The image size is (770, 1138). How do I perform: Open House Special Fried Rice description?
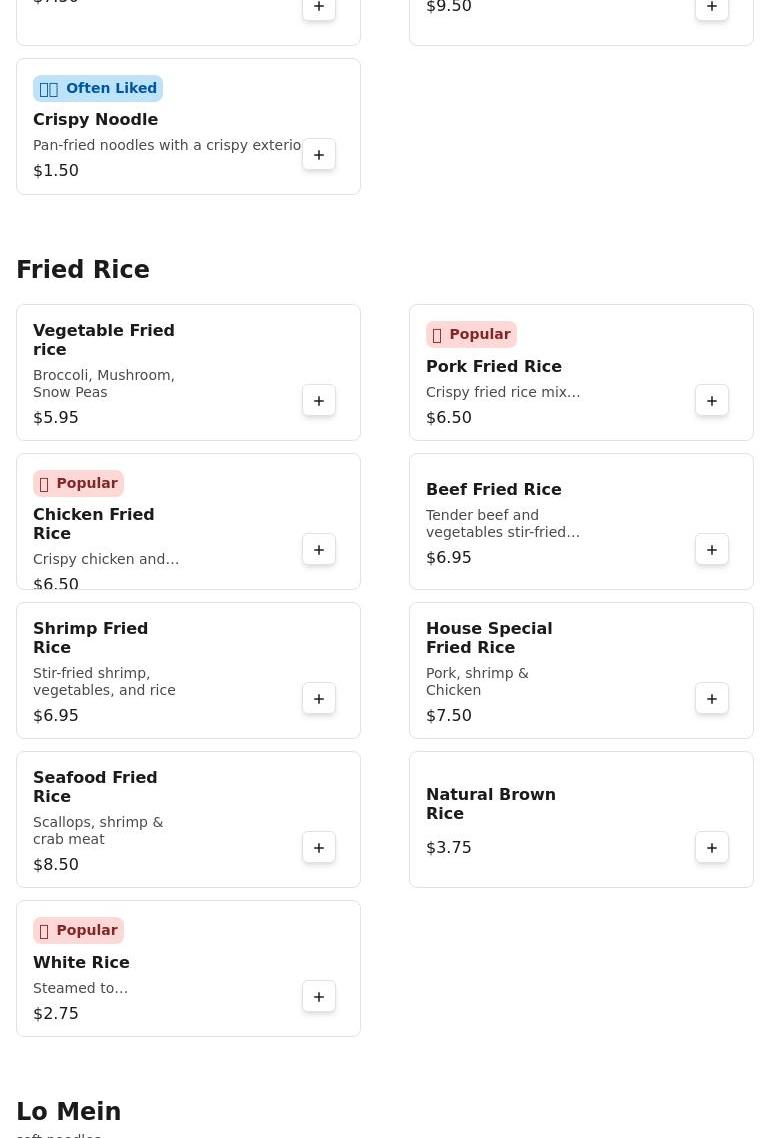coord(477,682)
